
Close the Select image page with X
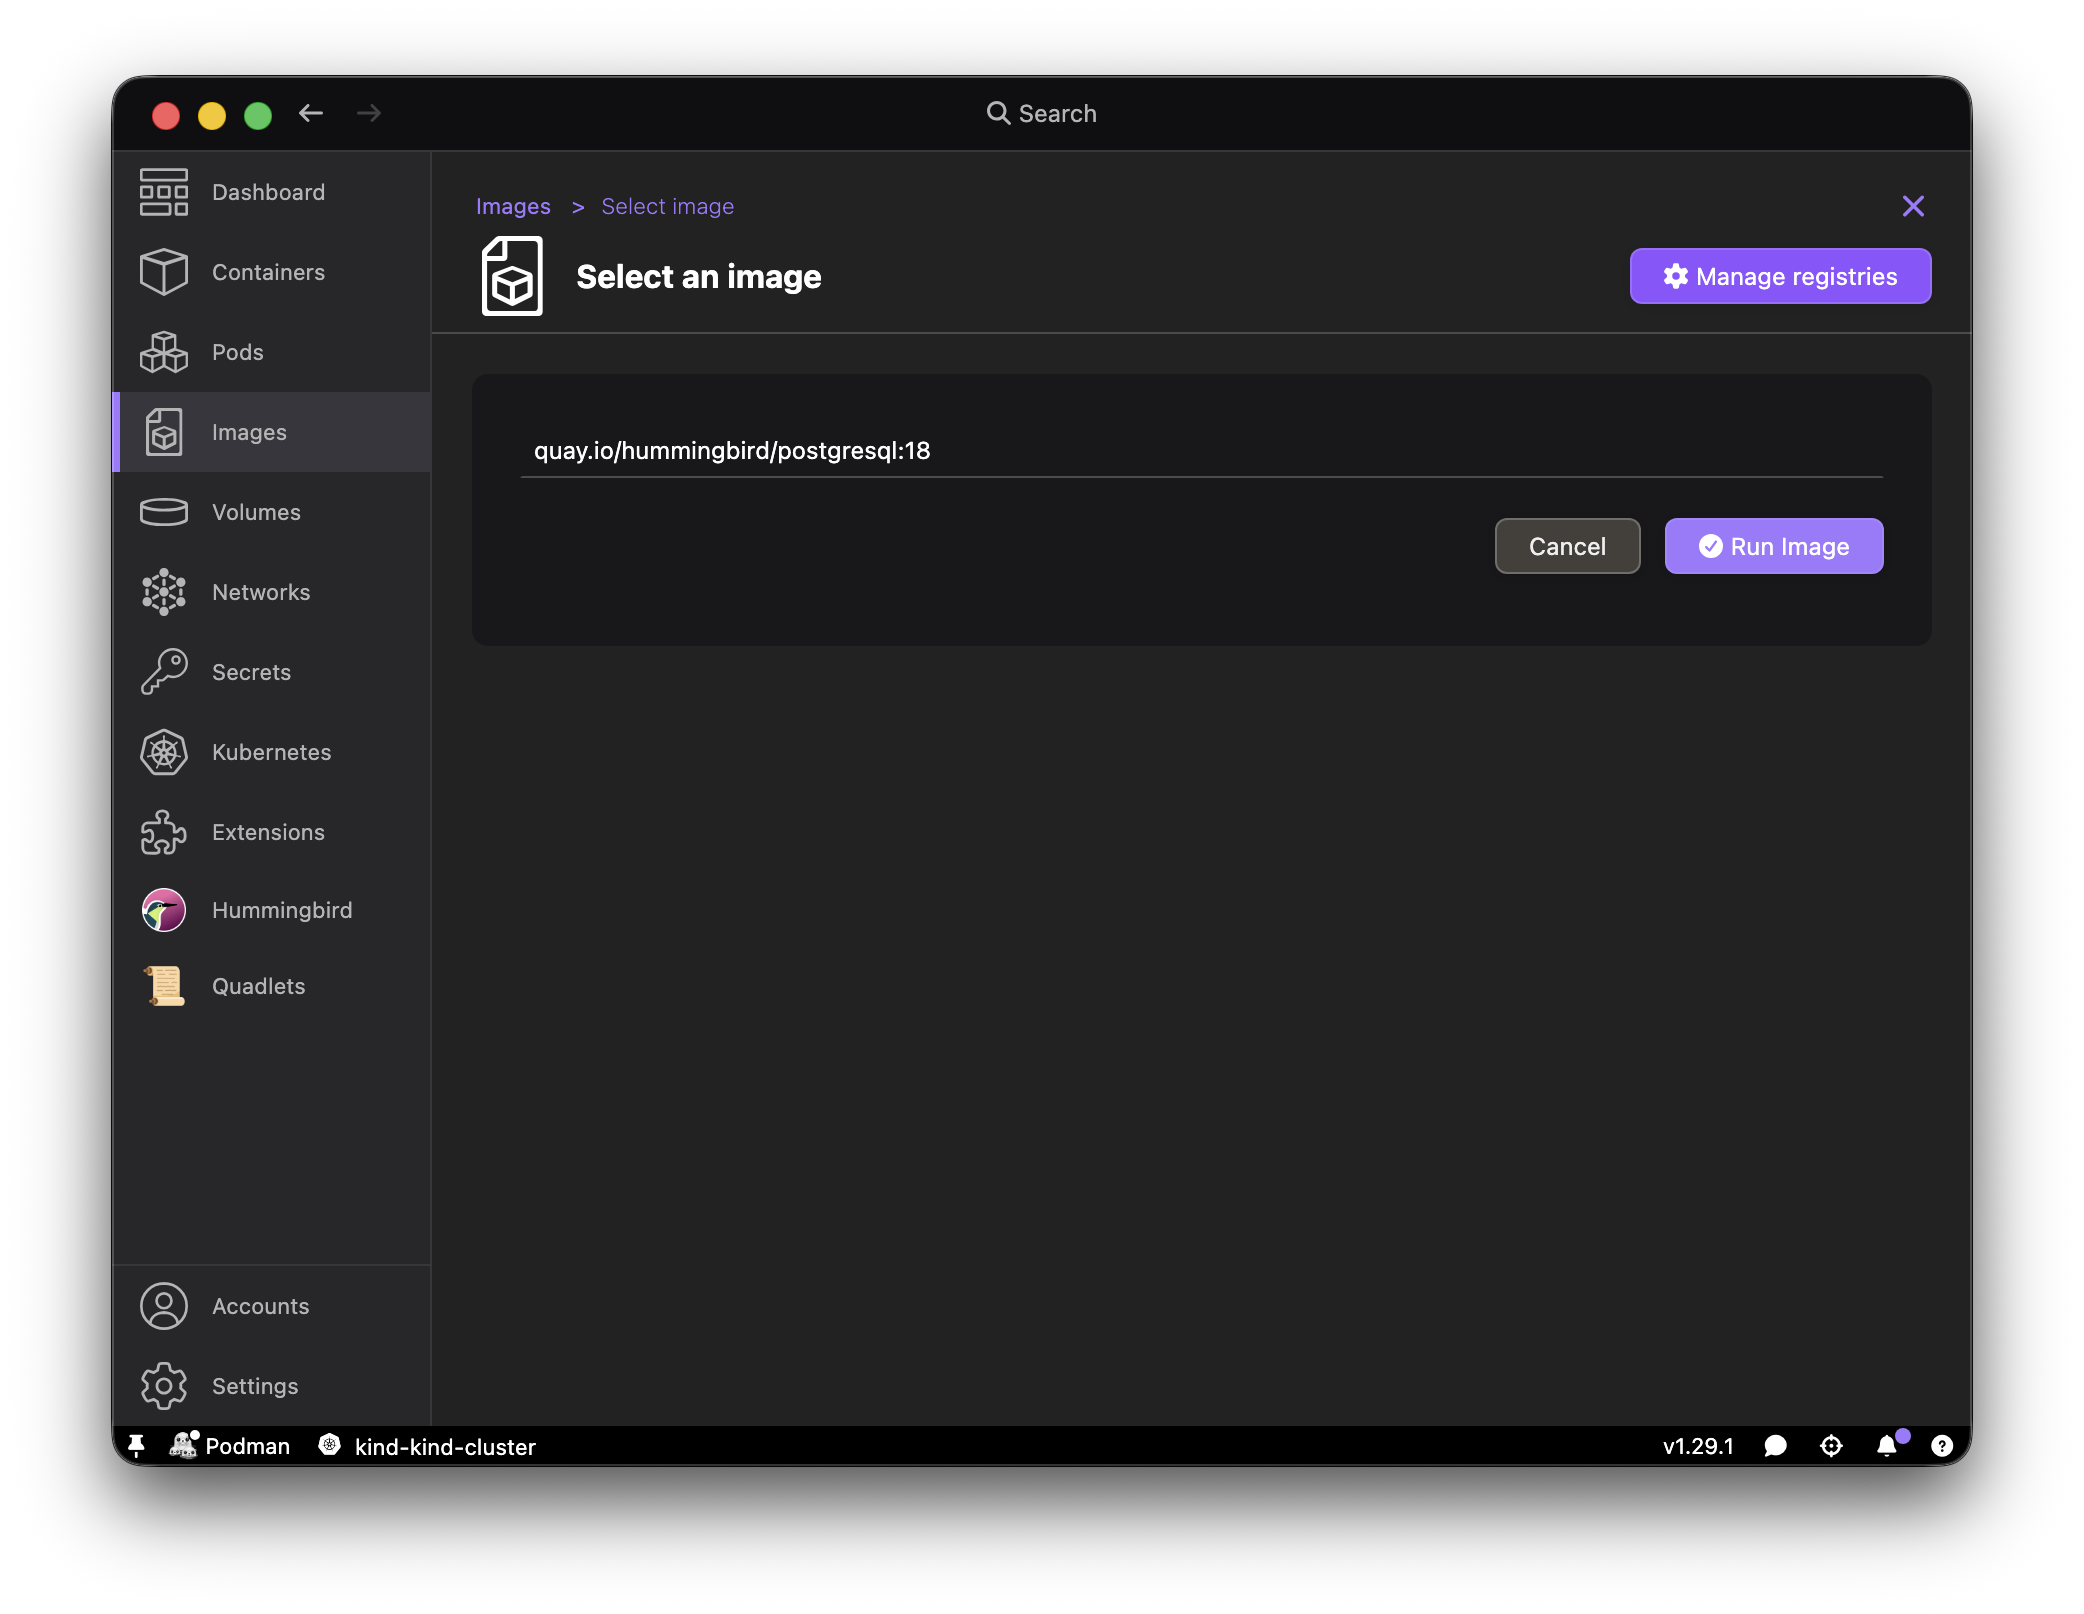pos(1913,206)
